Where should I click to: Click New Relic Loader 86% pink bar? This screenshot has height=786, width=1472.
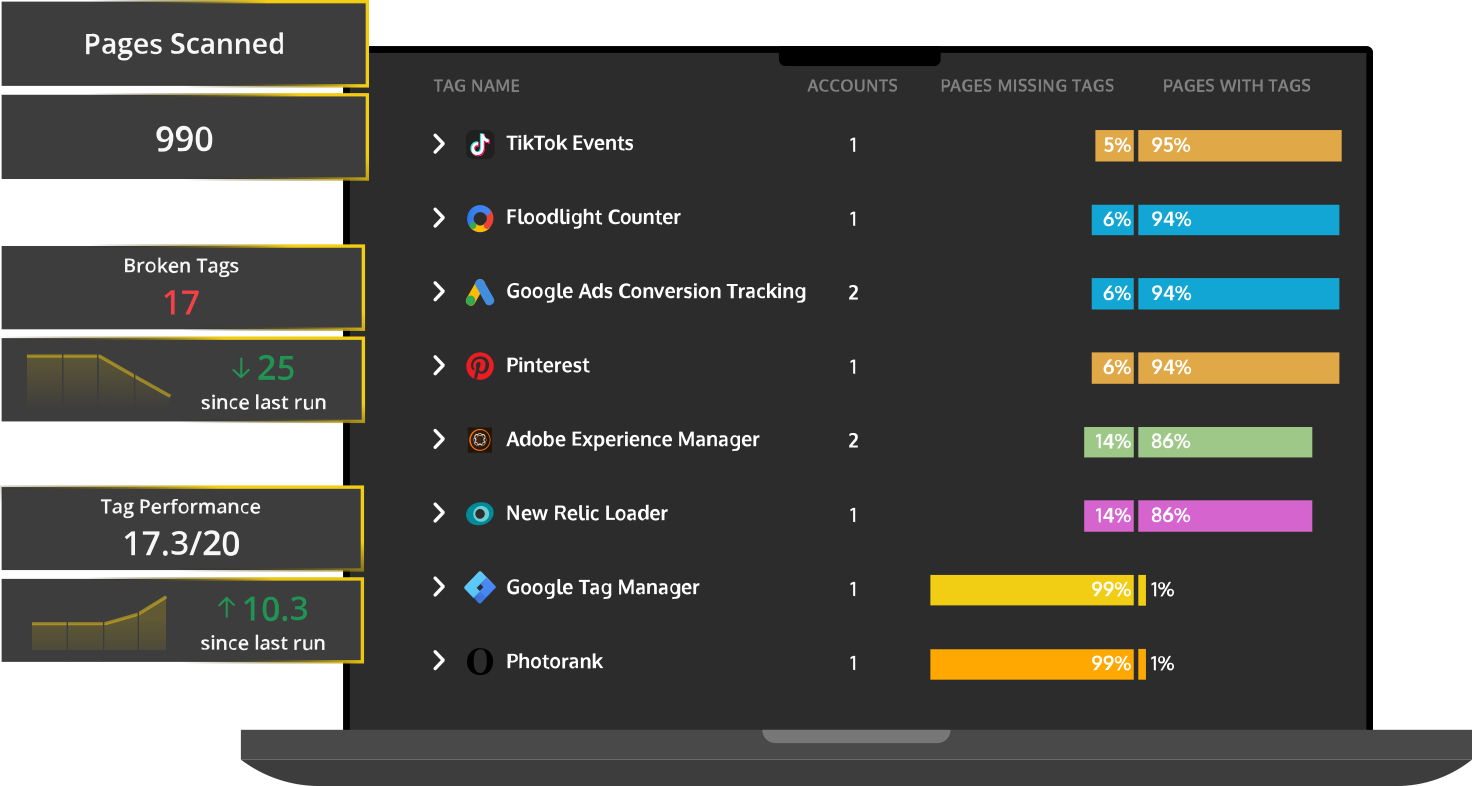click(x=1225, y=516)
